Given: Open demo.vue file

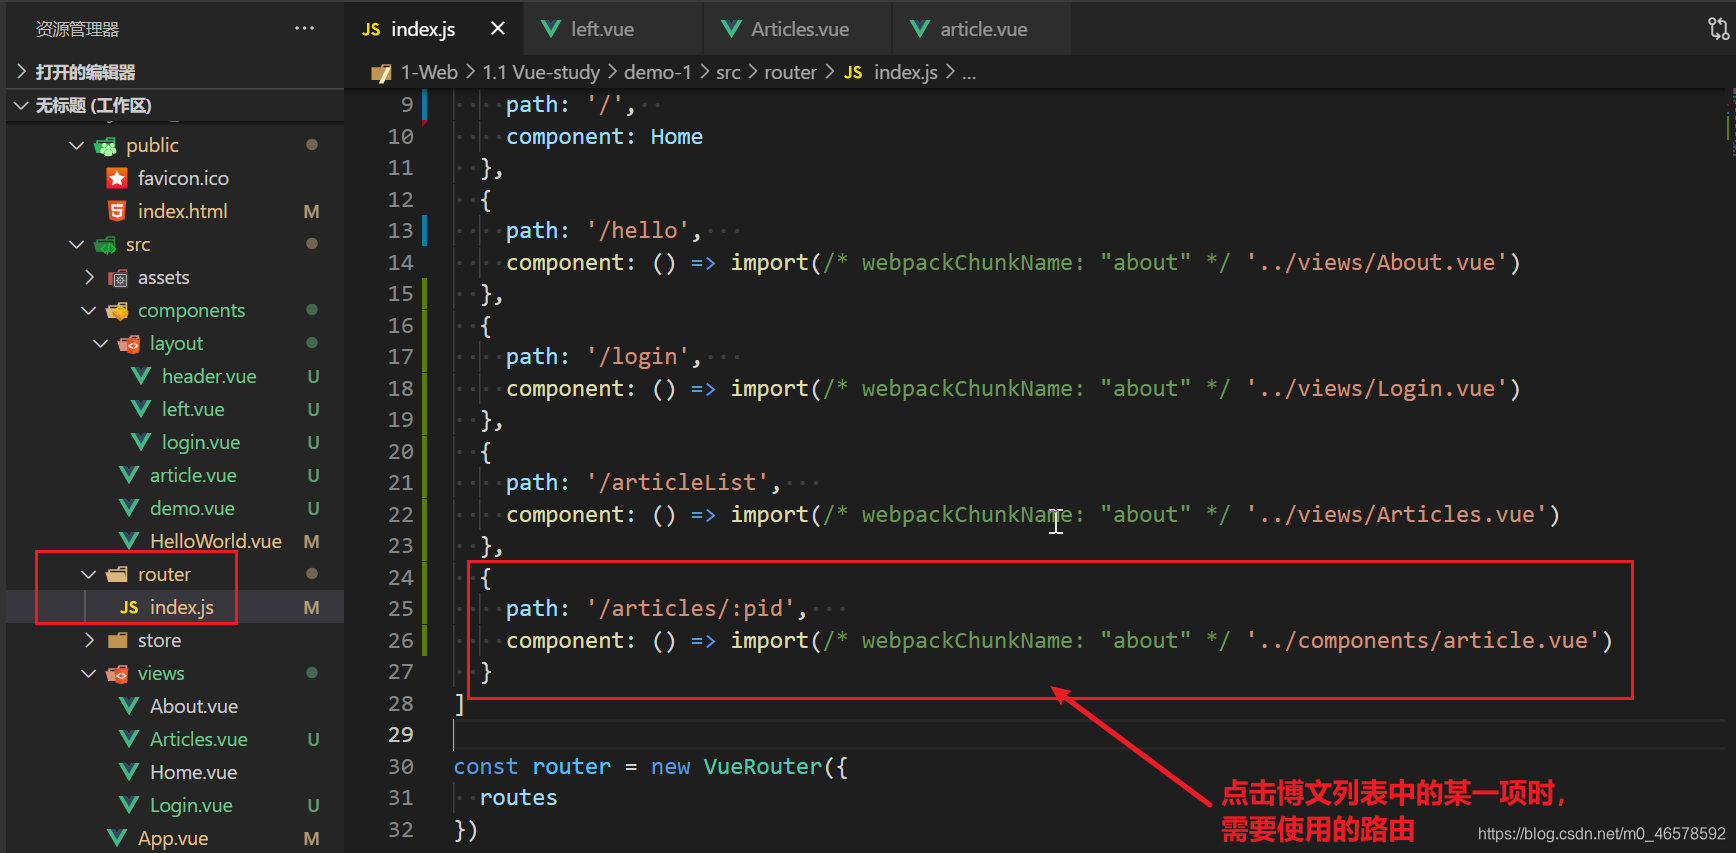Looking at the screenshot, I should 192,509.
